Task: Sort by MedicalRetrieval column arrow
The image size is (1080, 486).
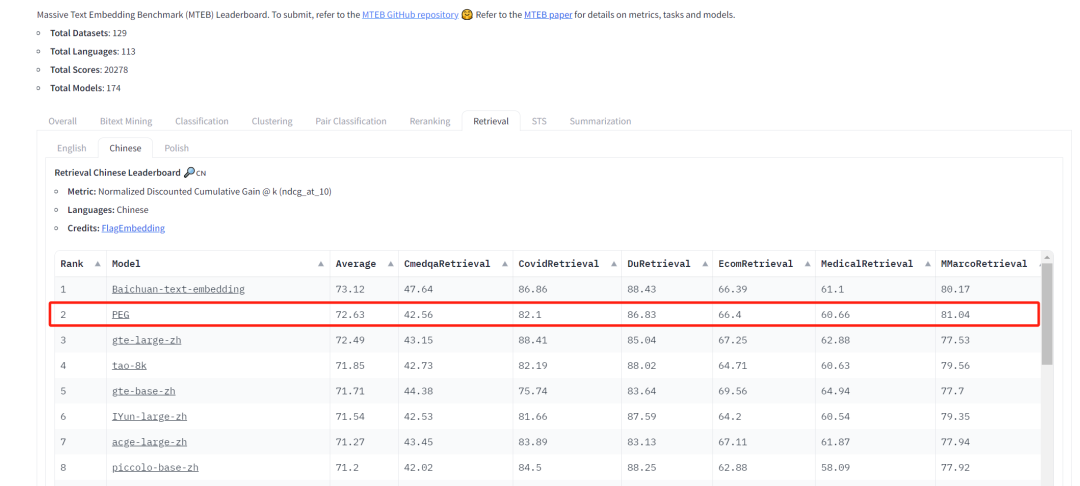Action: (x=926, y=264)
